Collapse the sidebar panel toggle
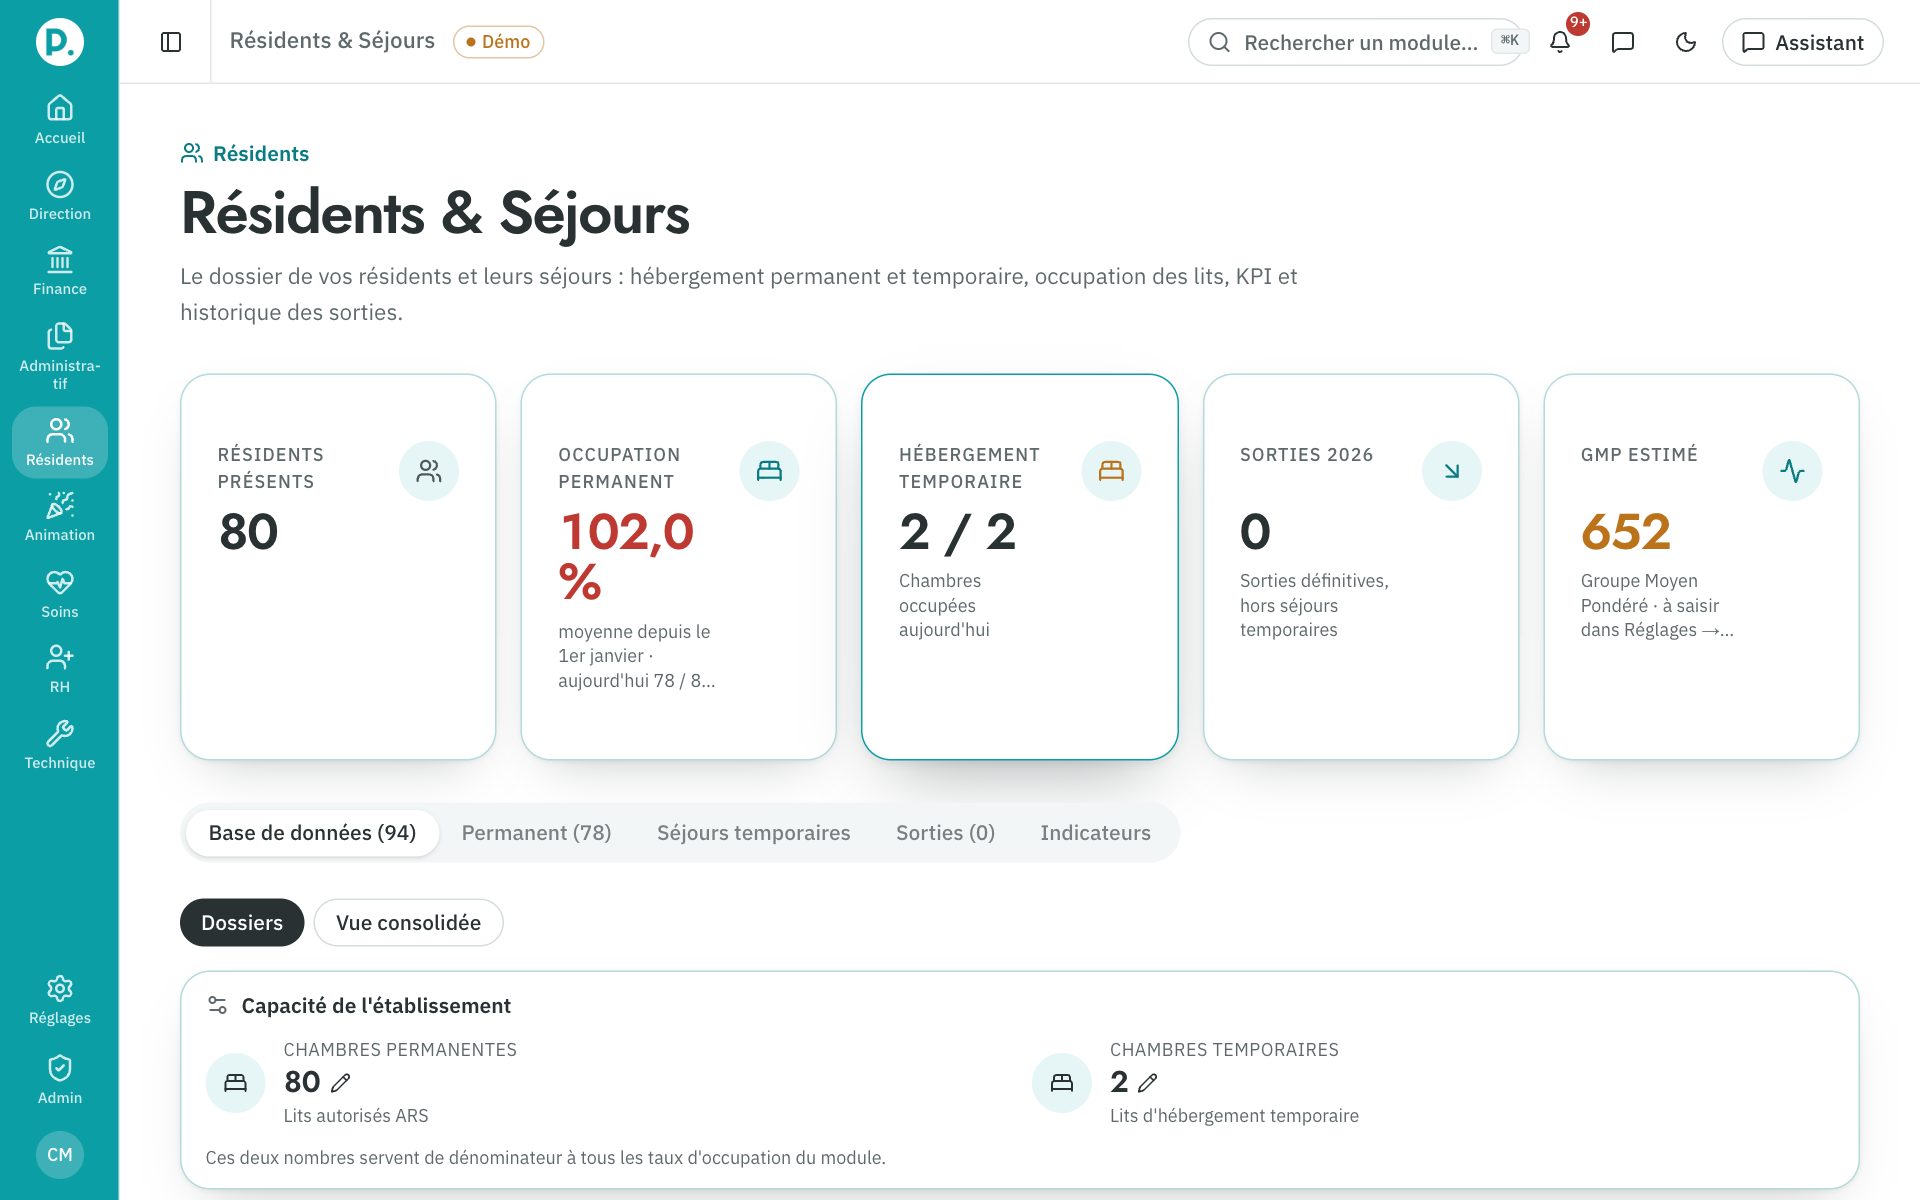 171,42
